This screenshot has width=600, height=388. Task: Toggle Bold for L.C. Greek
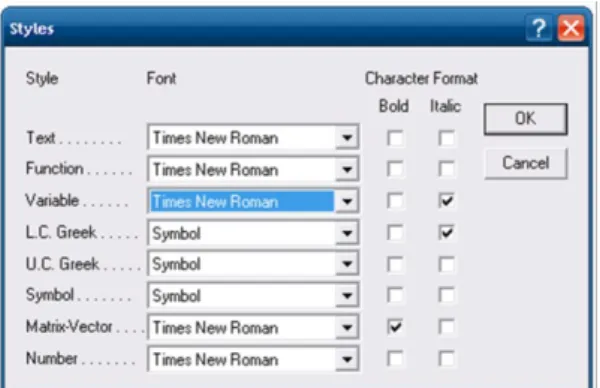[x=395, y=233]
